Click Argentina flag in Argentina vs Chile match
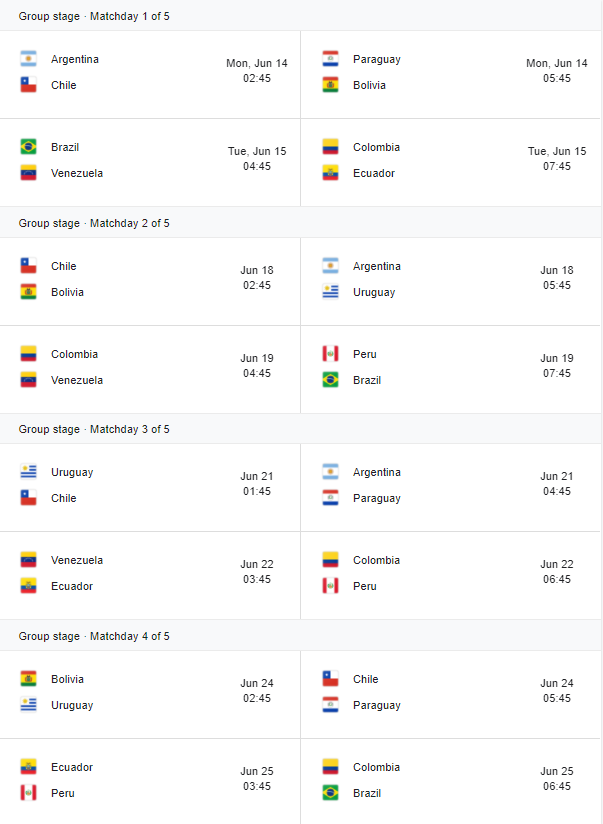 pos(28,59)
